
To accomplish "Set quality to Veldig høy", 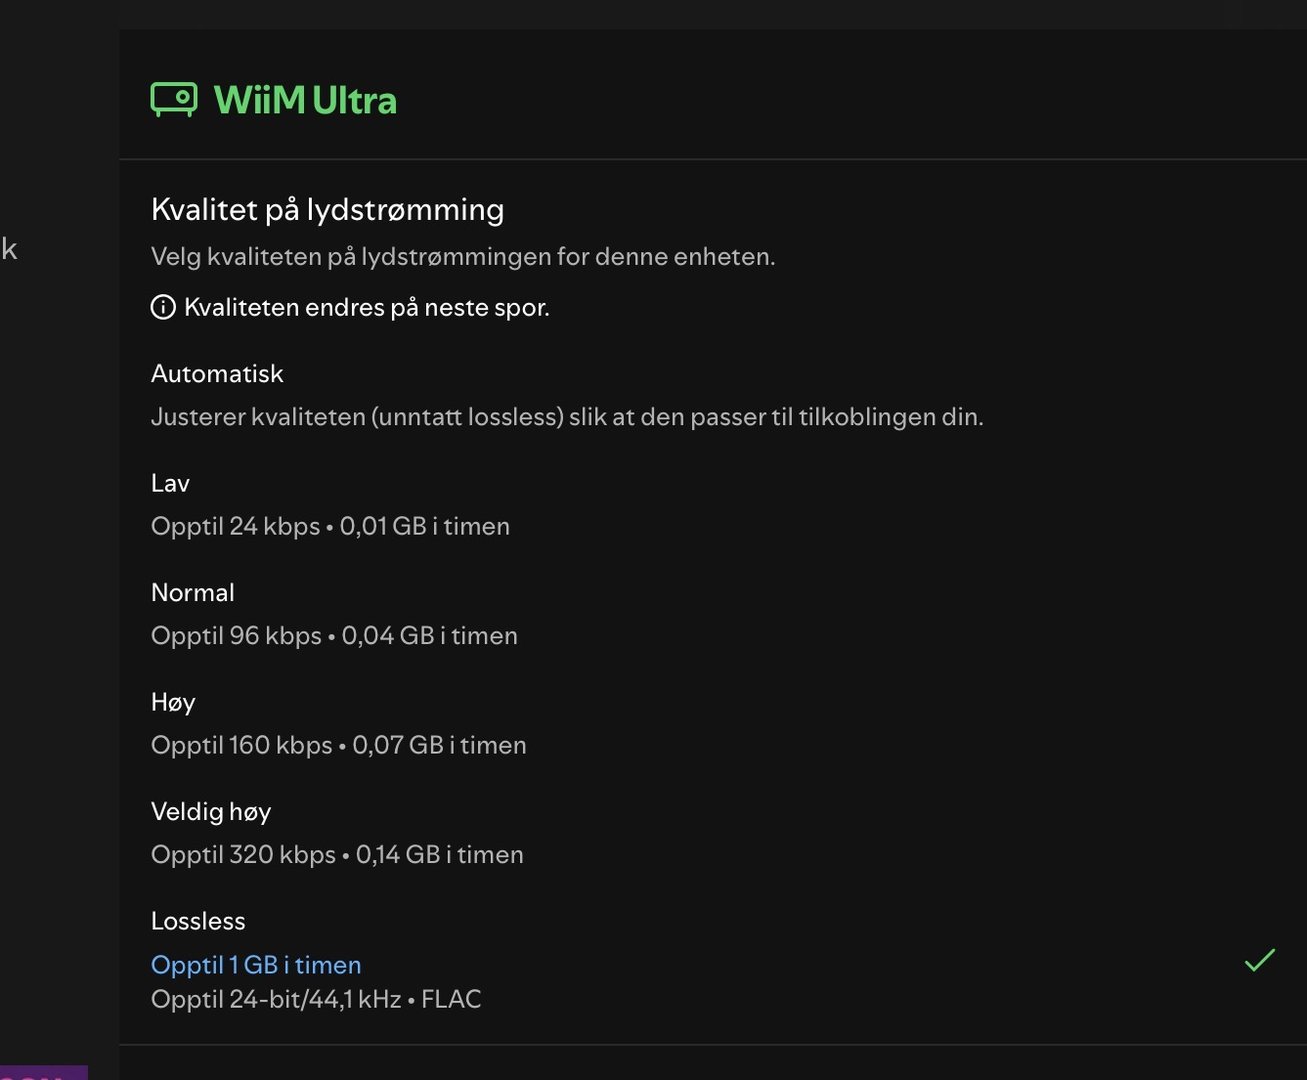I will click(x=211, y=812).
